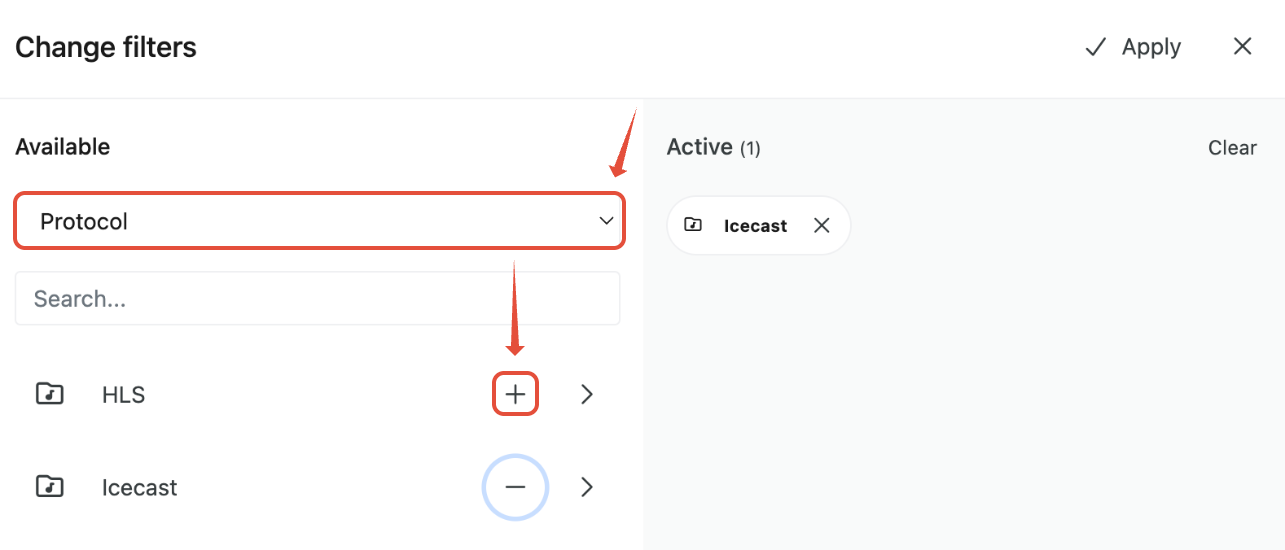Select the HLS list item label
Image resolution: width=1285 pixels, height=550 pixels.
pyautogui.click(x=123, y=395)
